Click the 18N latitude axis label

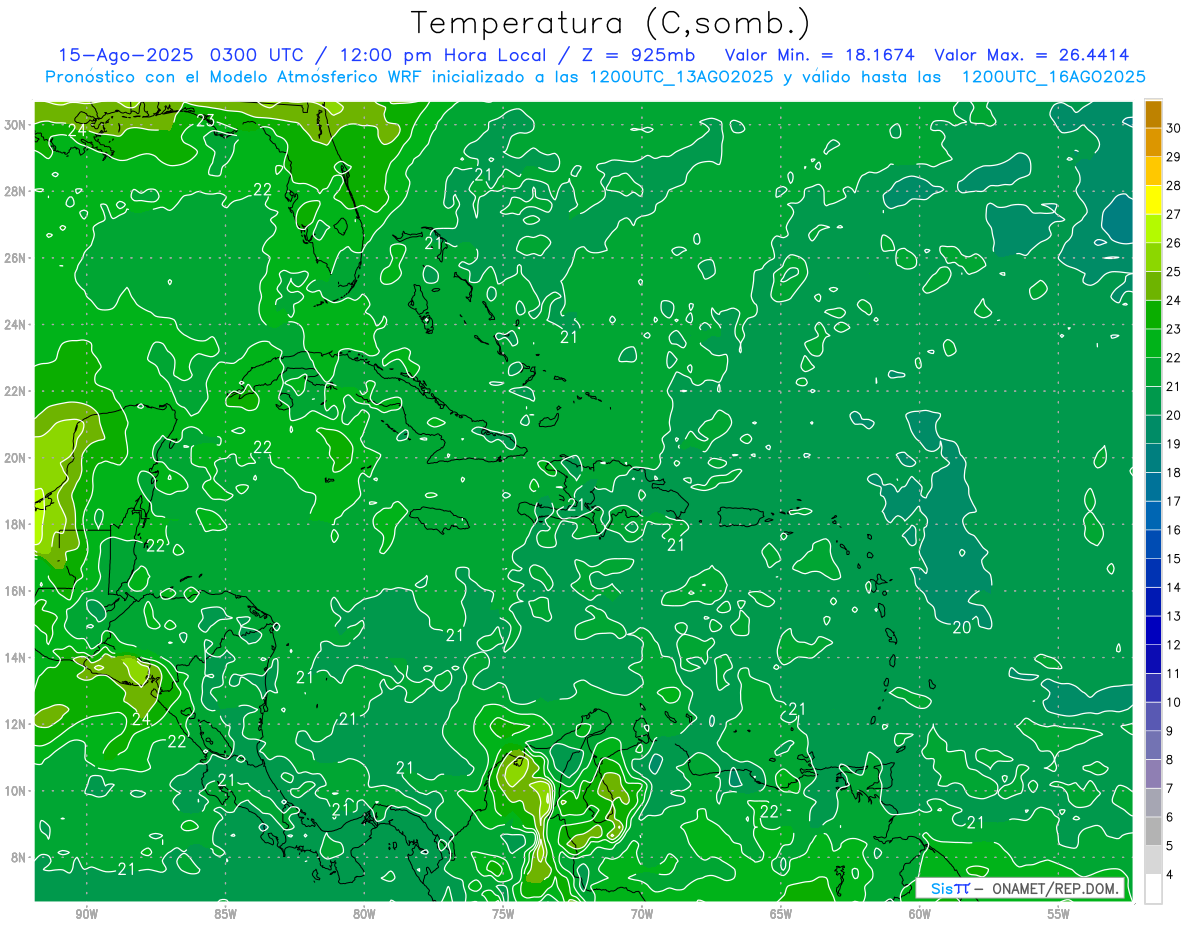(15, 524)
